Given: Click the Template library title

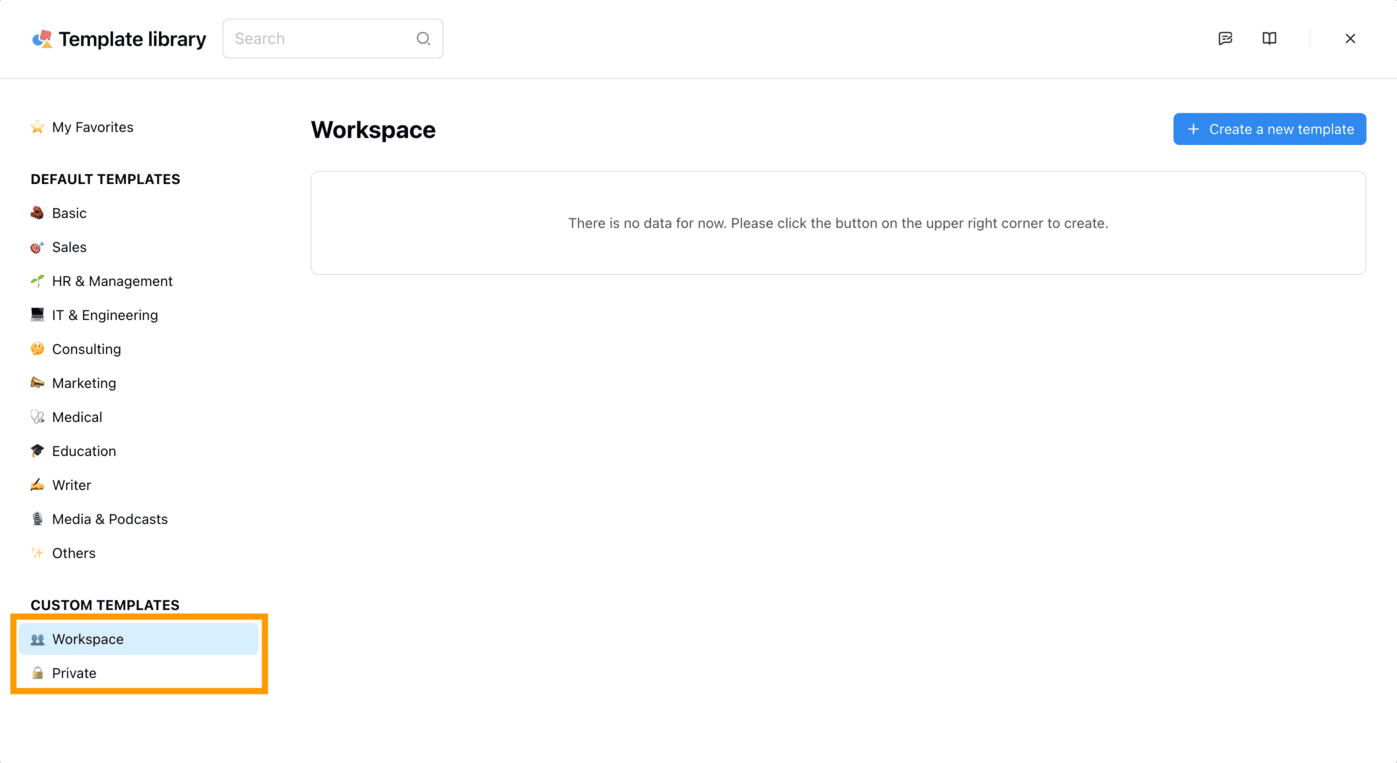Looking at the screenshot, I should click(x=132, y=39).
